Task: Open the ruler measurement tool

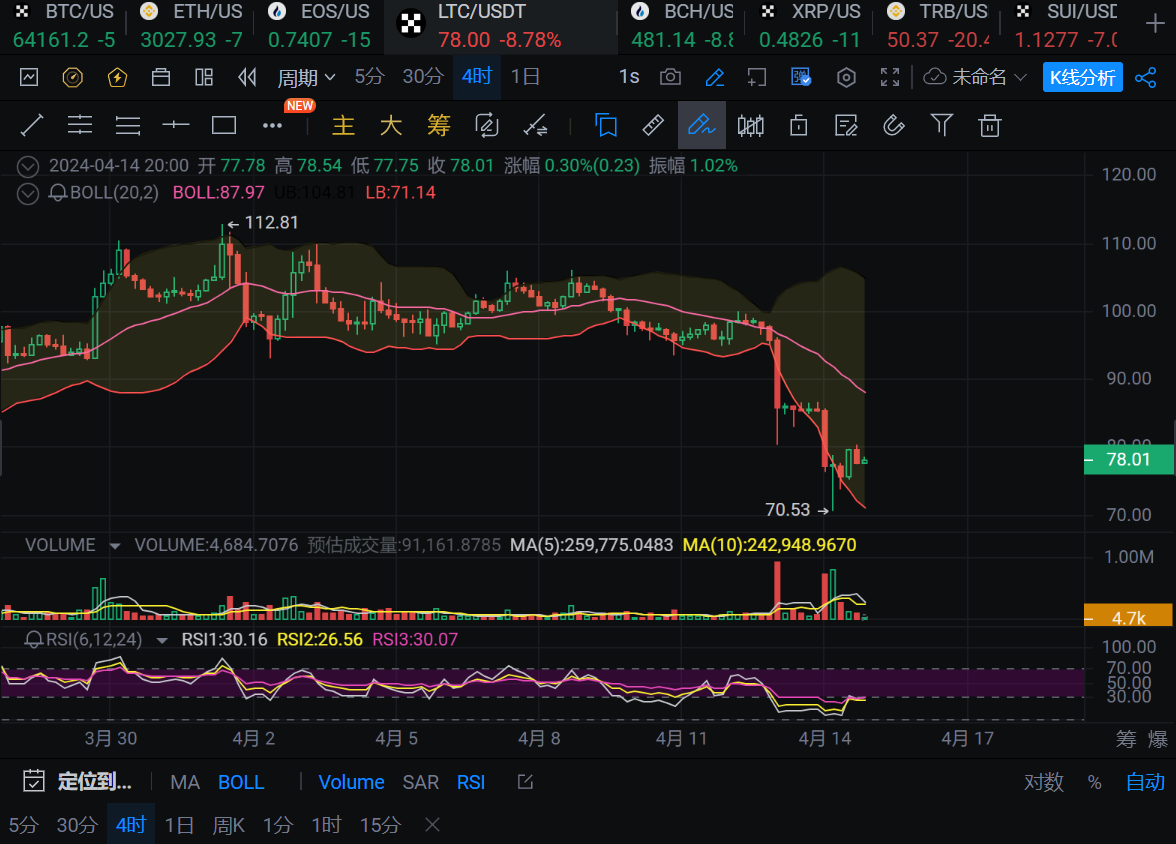Action: 652,125
